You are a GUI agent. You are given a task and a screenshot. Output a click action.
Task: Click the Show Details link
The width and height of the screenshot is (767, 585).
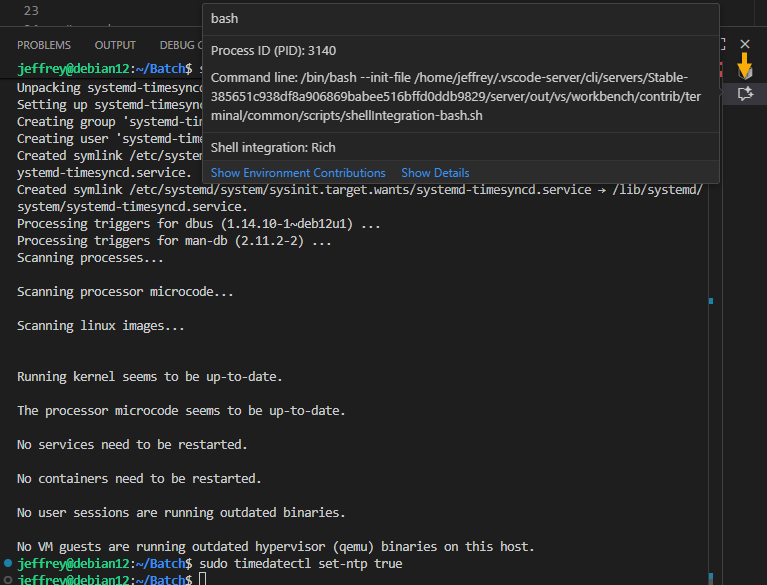click(x=435, y=173)
